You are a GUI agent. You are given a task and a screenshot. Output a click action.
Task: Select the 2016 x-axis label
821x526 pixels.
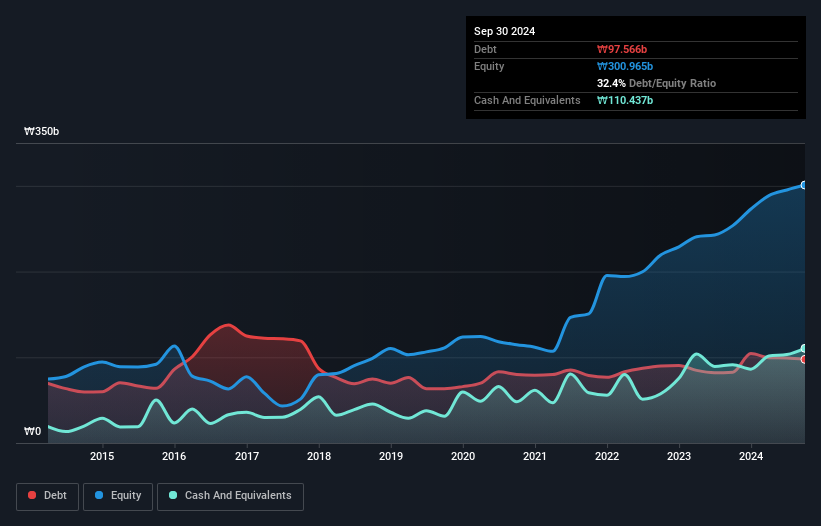pyautogui.click(x=174, y=456)
